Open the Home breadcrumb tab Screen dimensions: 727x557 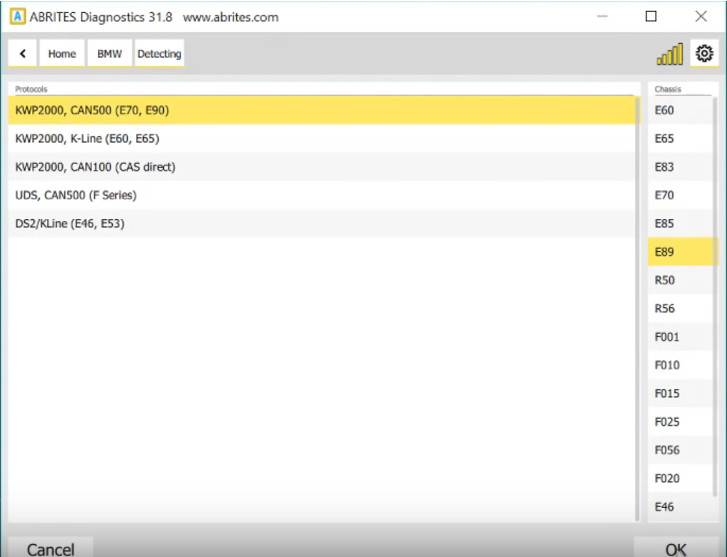pos(62,53)
